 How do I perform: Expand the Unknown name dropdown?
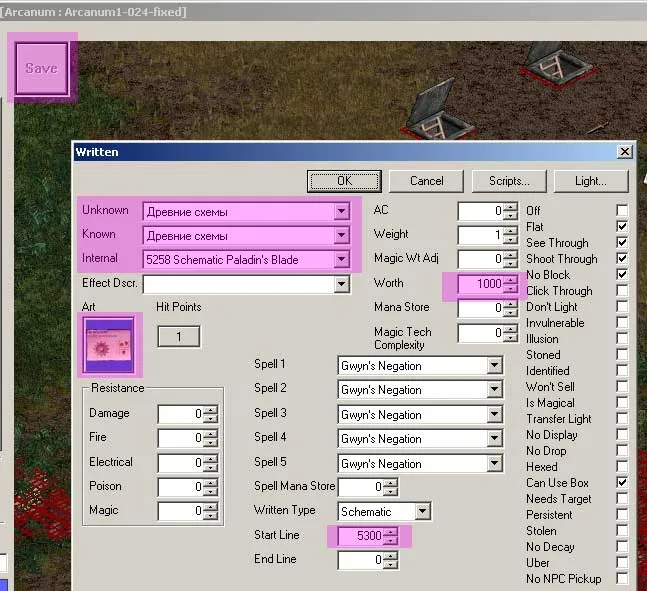tap(342, 211)
